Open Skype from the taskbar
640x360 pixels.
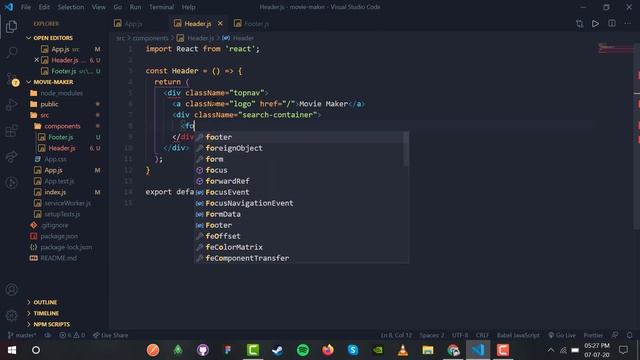353,350
